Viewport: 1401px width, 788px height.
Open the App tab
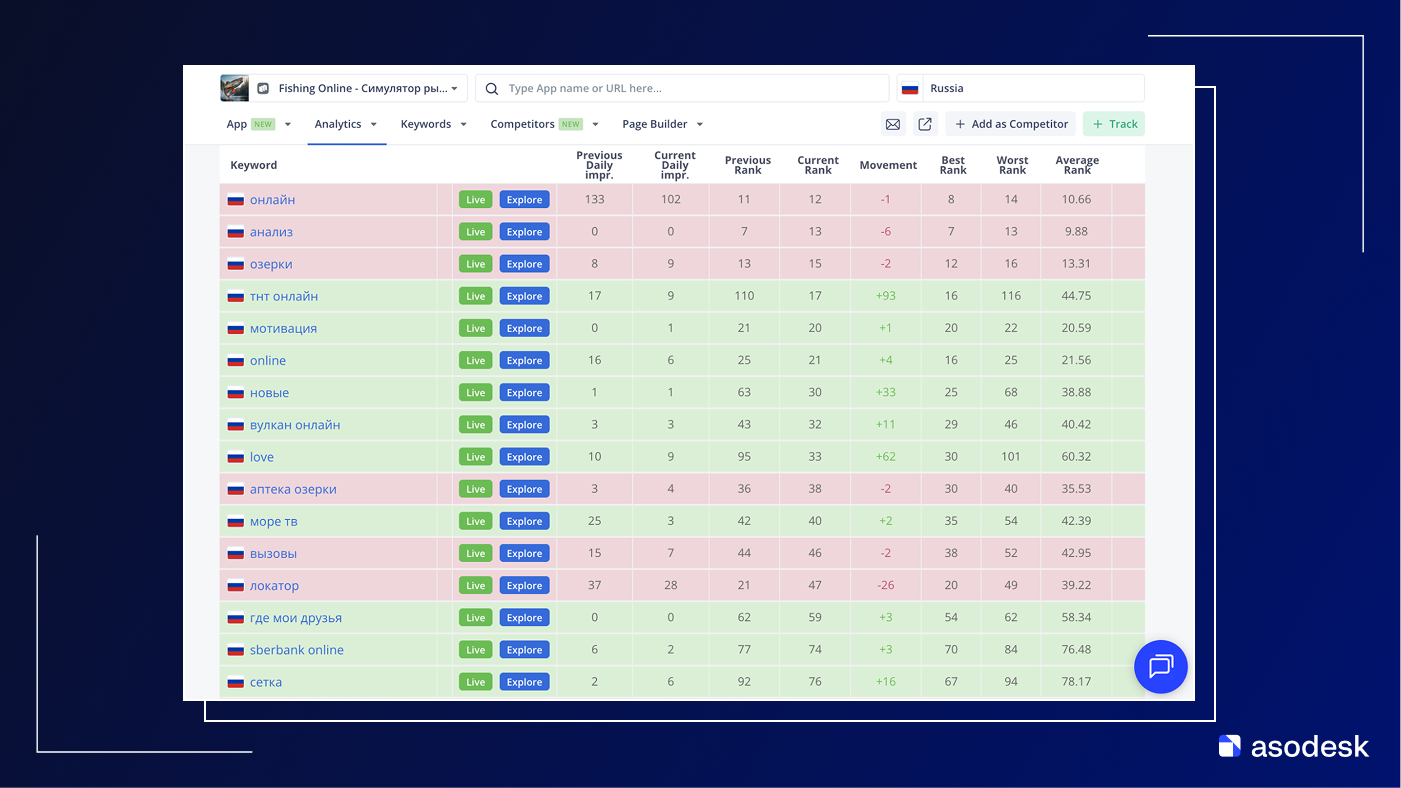pos(237,124)
